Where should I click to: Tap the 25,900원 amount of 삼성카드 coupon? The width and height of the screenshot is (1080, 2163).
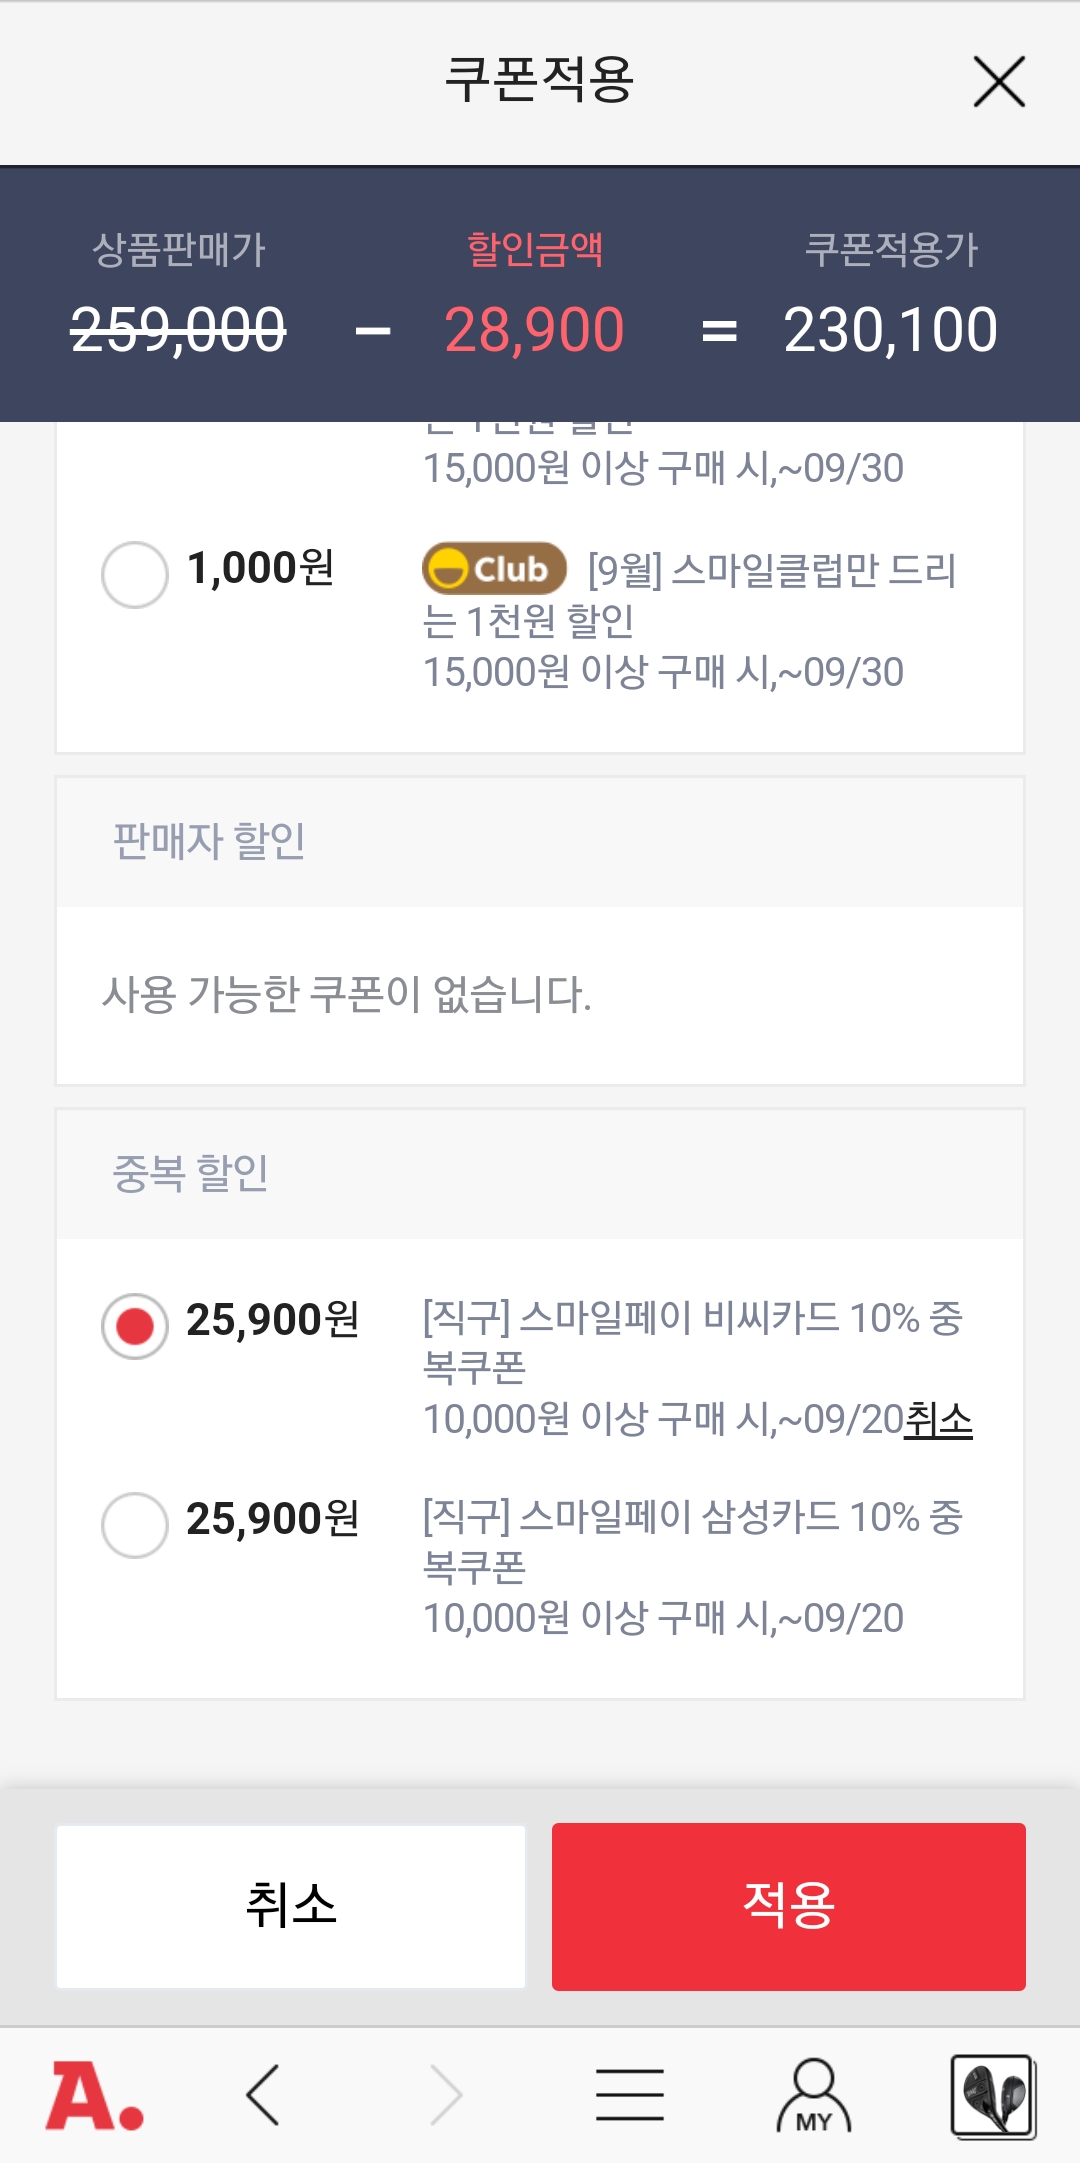272,1519
